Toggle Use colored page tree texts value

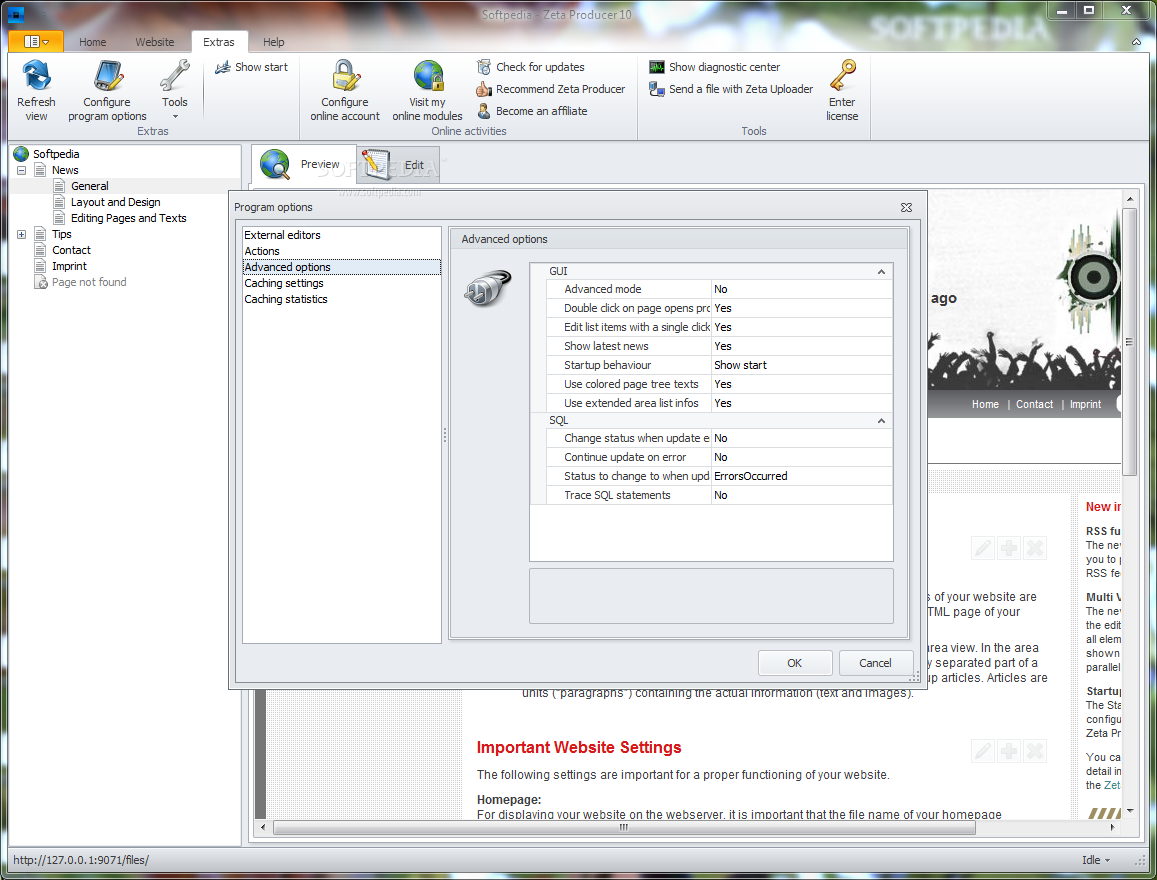801,384
